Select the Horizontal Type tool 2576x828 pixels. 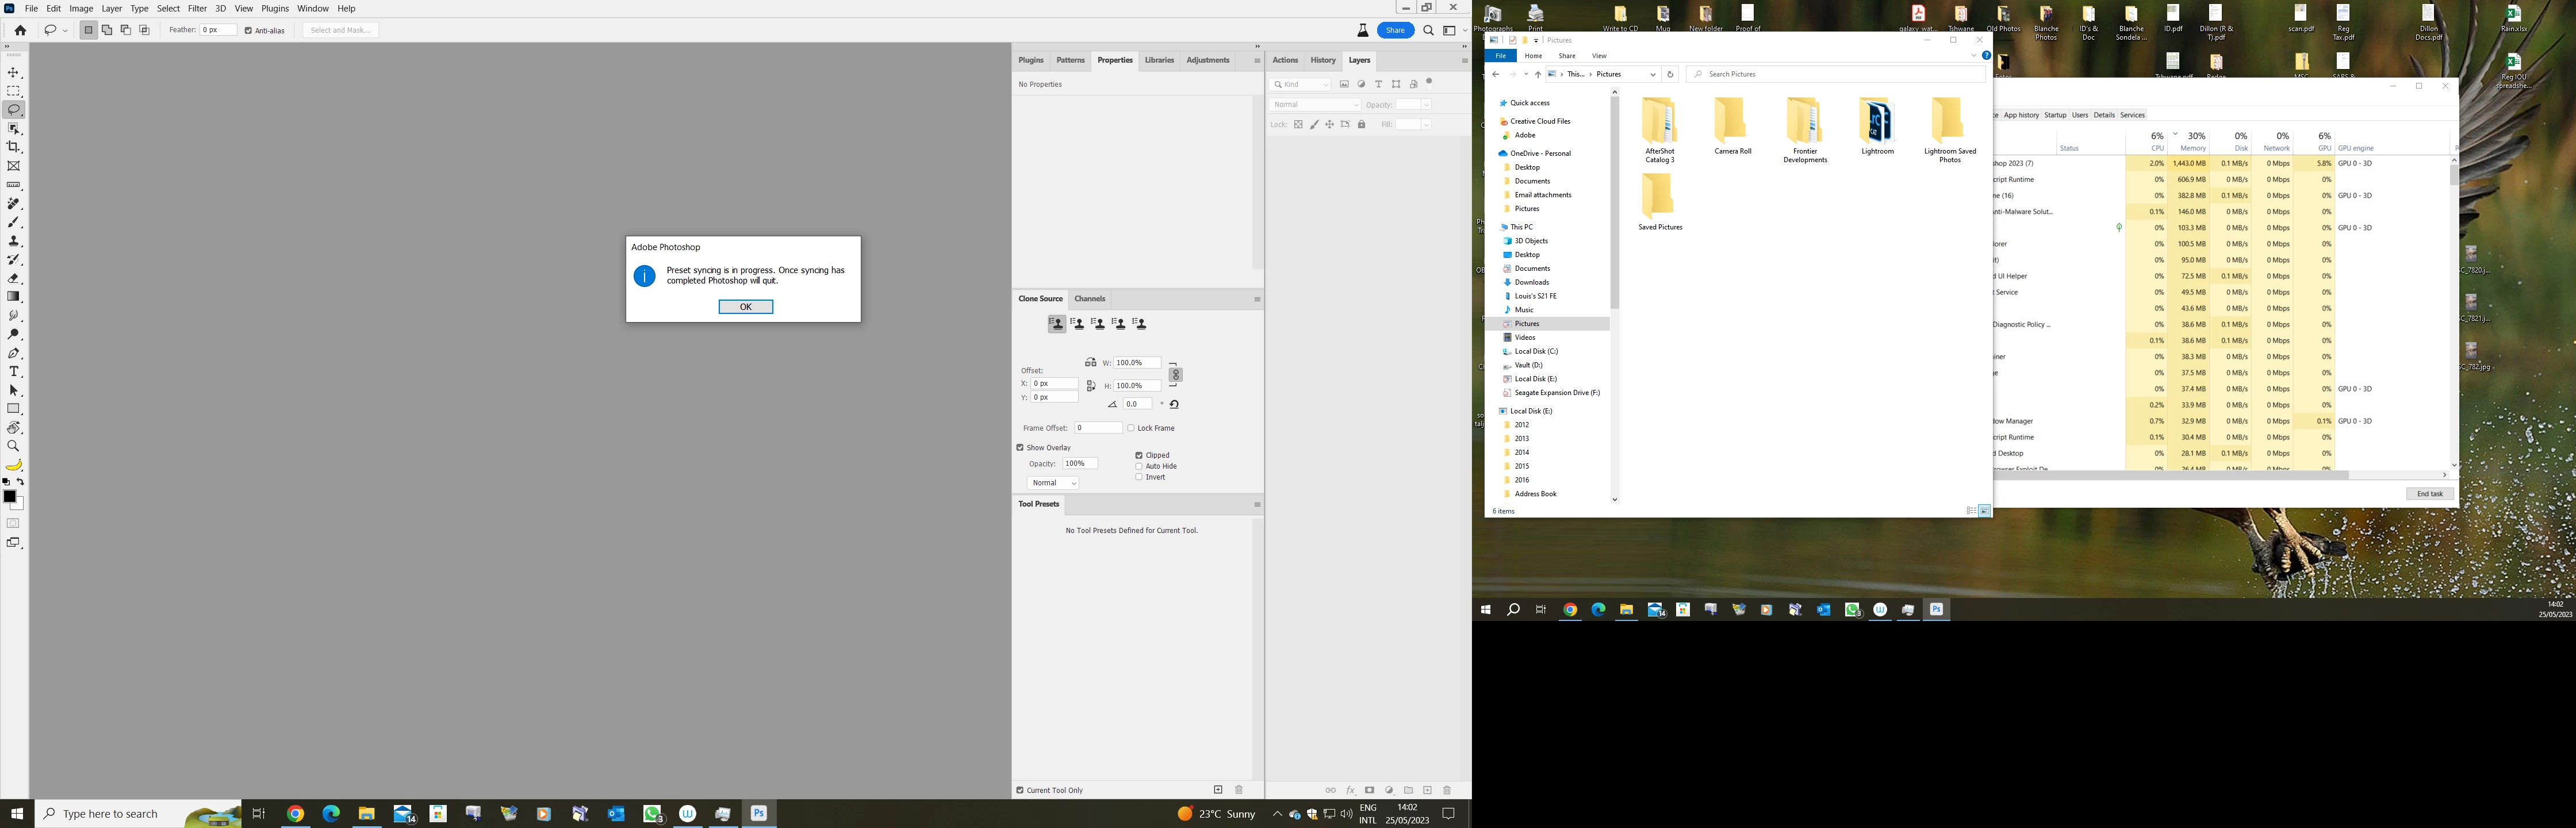click(x=14, y=372)
